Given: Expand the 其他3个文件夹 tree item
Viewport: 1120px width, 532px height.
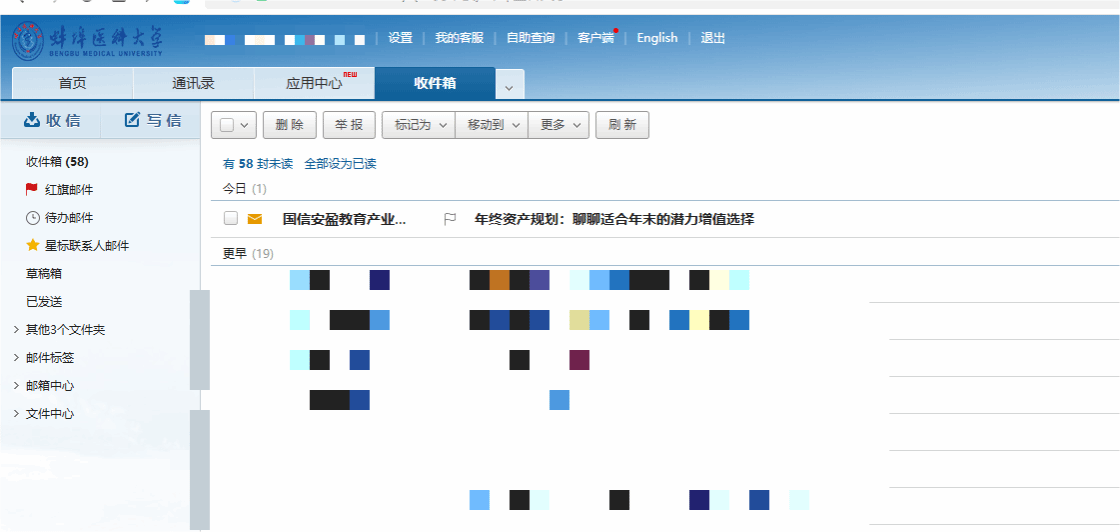Looking at the screenshot, I should pyautogui.click(x=15, y=329).
